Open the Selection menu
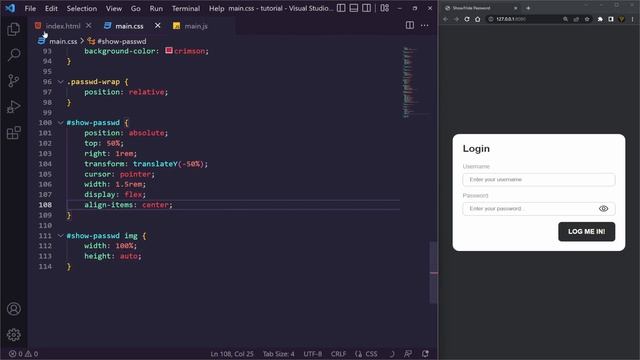Screen dimensions: 640x360 coord(82,8)
